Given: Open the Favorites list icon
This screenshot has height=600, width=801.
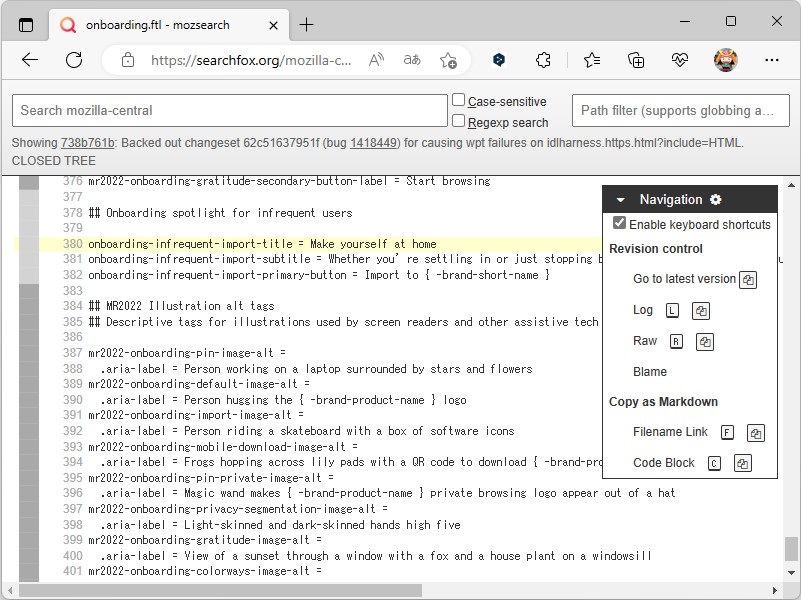Looking at the screenshot, I should (x=592, y=60).
